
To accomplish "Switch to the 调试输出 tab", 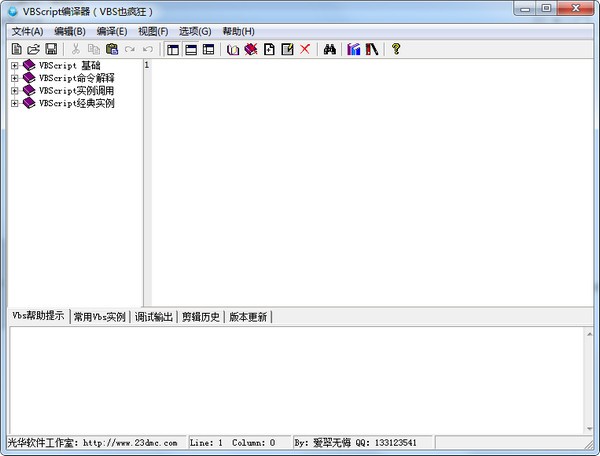I will pyautogui.click(x=153, y=317).
